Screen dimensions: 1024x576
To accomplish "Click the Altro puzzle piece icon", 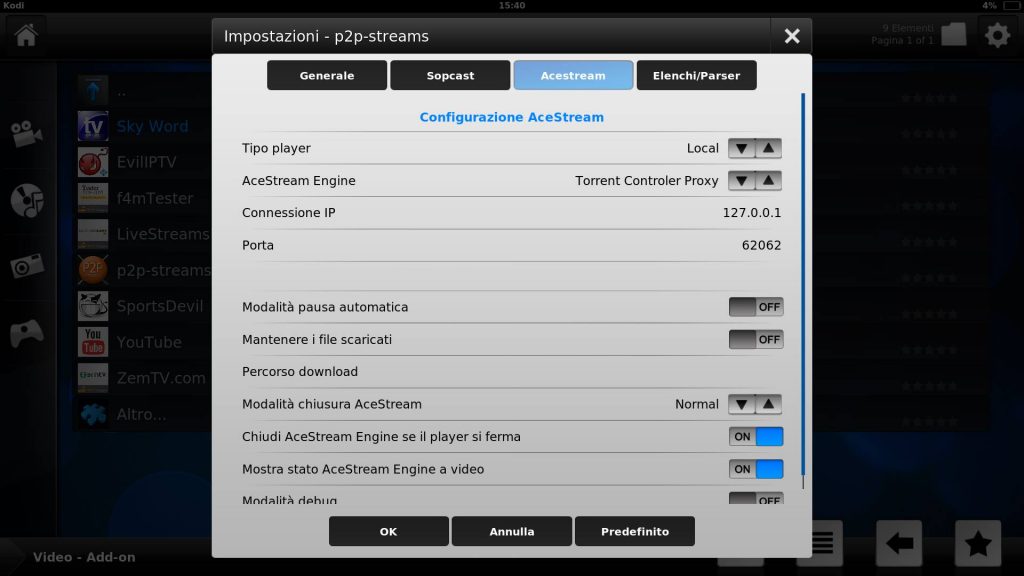I will [93, 413].
